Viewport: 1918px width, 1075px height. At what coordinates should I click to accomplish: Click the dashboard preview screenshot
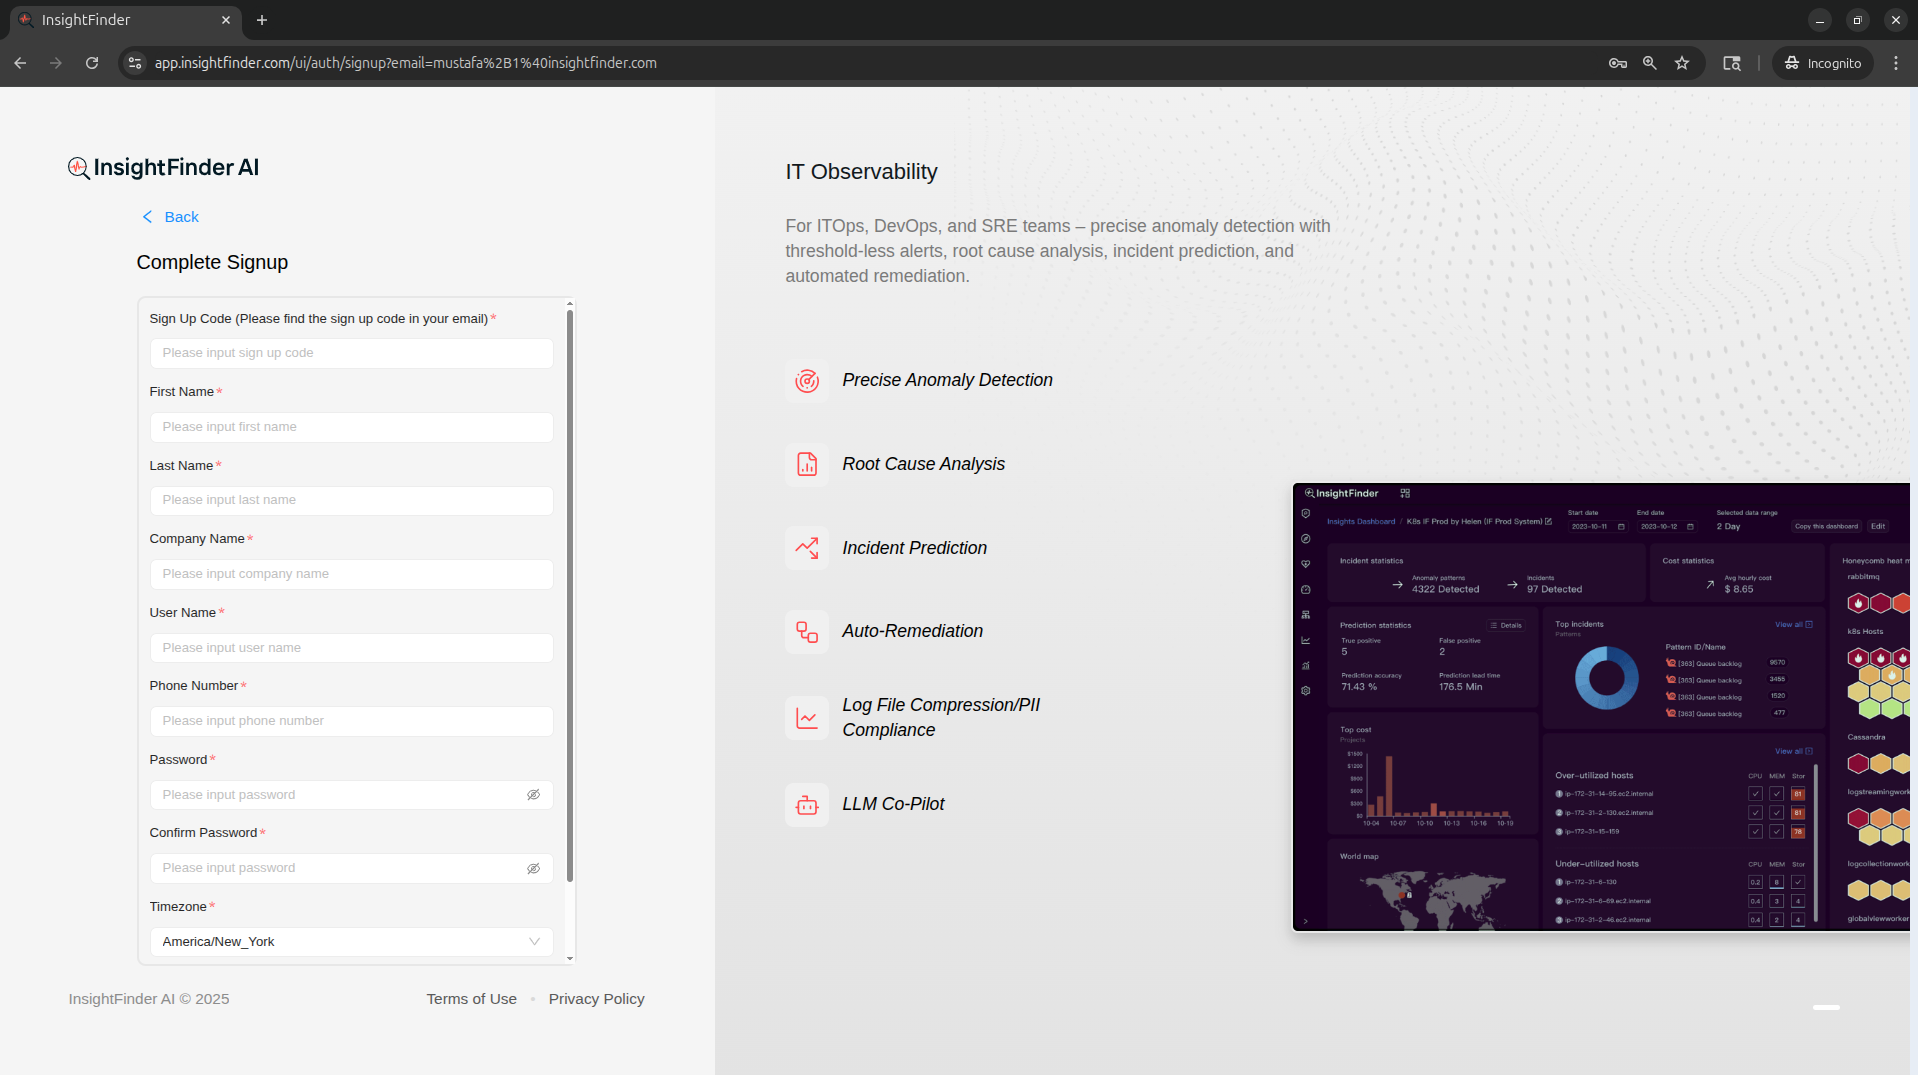pyautogui.click(x=1600, y=707)
